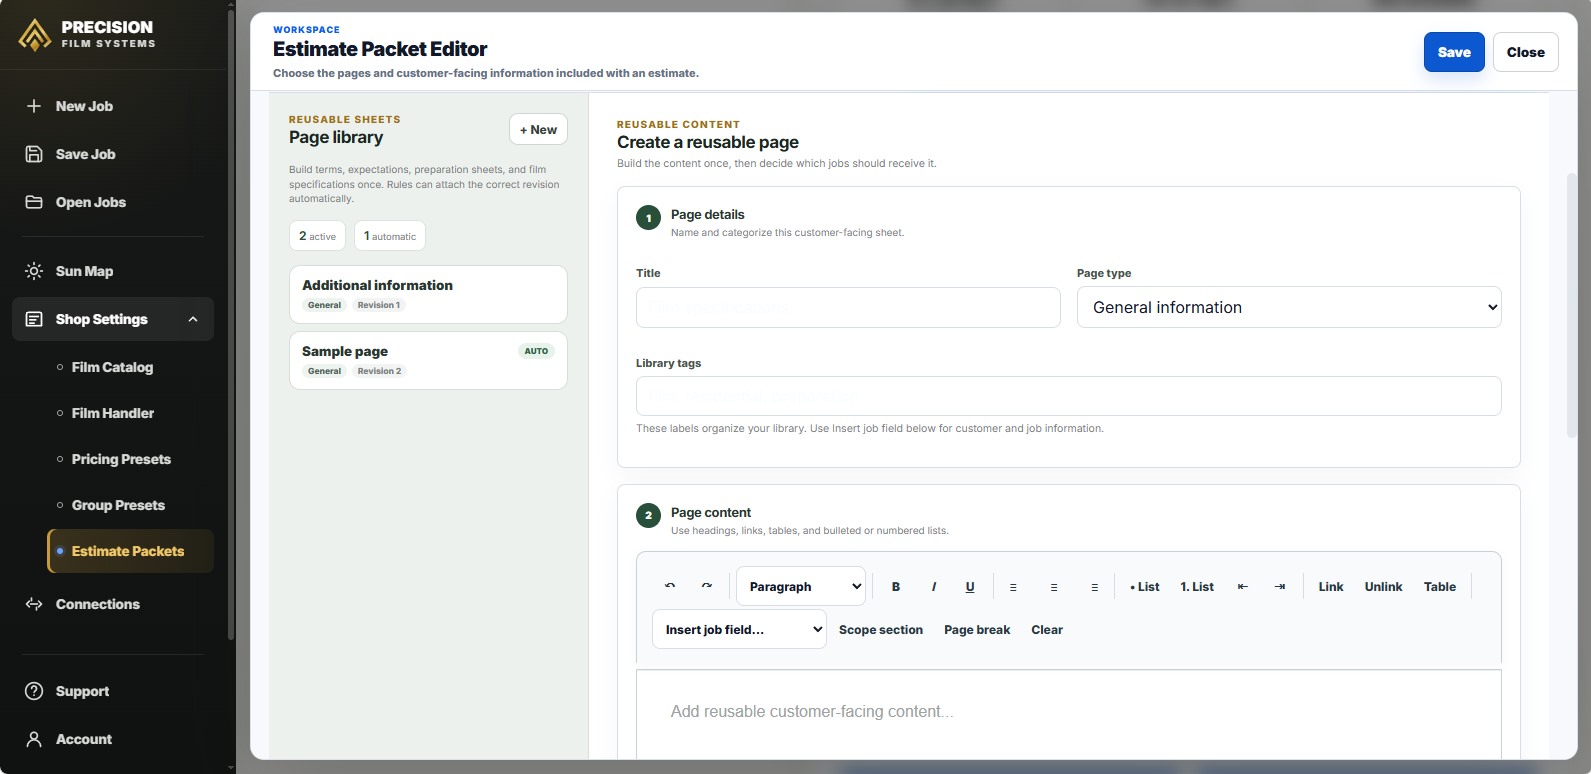The height and width of the screenshot is (774, 1591).
Task: Open the Sample page card
Action: [x=428, y=360]
